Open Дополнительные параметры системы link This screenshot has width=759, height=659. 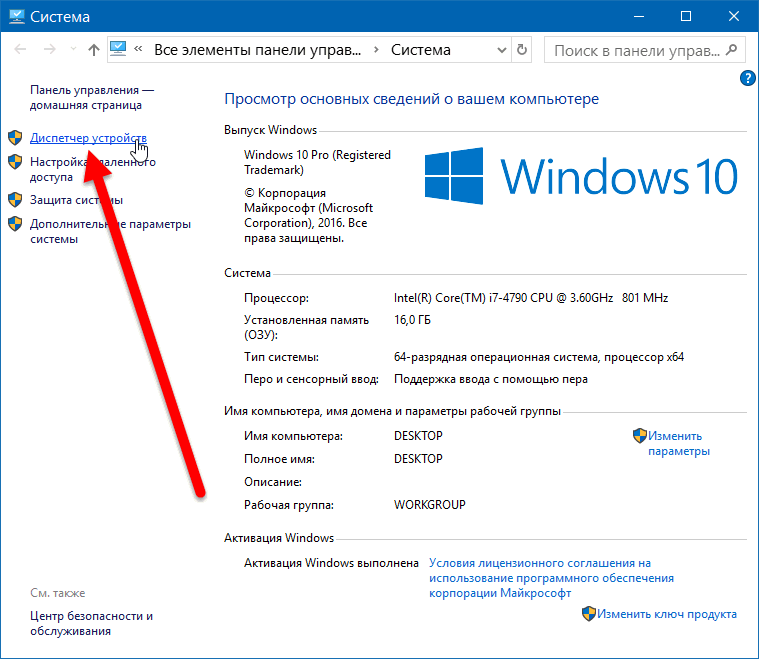(110, 231)
